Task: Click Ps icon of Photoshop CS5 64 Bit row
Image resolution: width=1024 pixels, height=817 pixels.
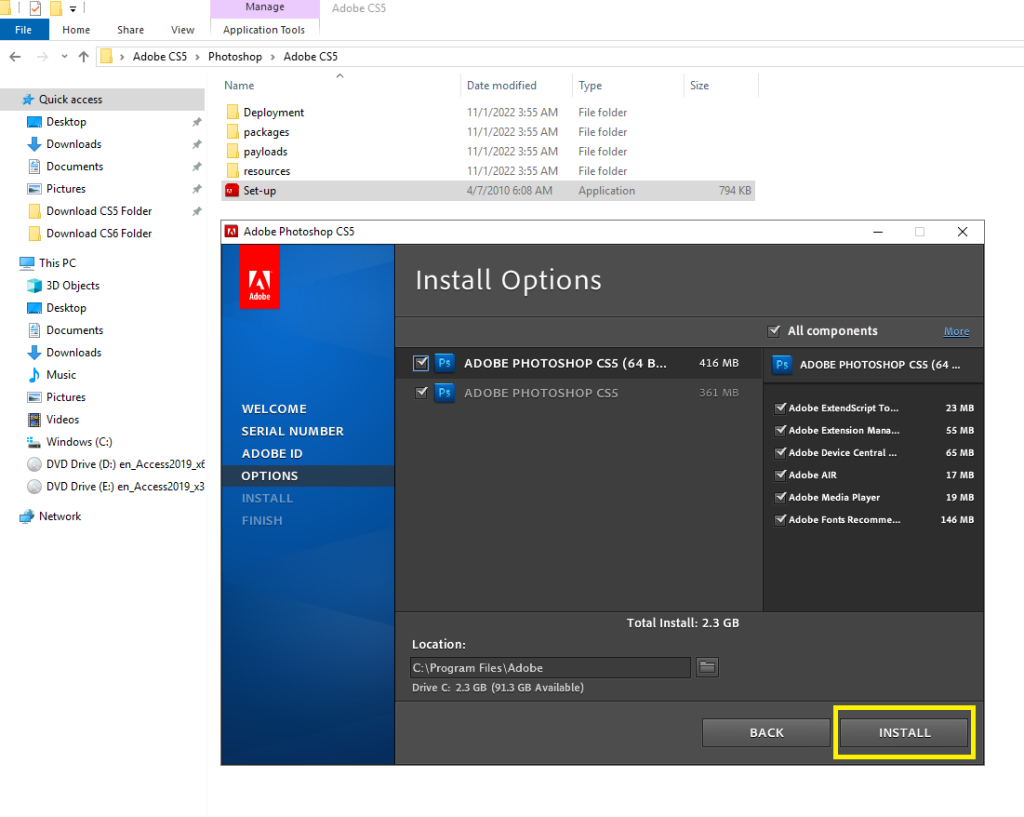Action: (x=445, y=363)
